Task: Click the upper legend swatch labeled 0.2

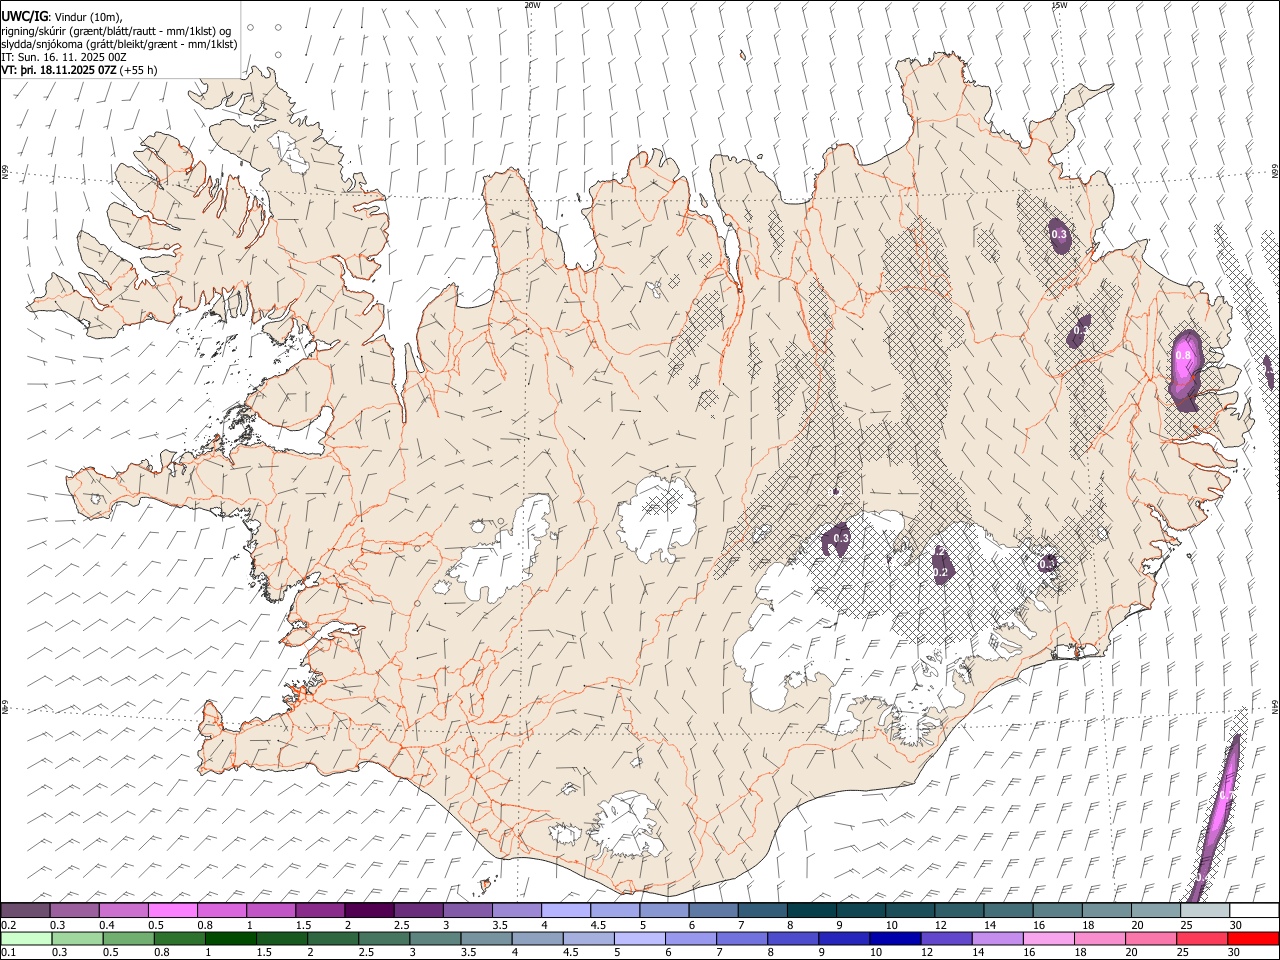Action: [x=26, y=910]
